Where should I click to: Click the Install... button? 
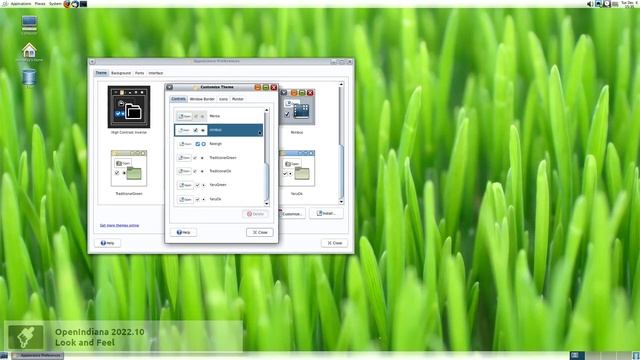[x=326, y=213]
